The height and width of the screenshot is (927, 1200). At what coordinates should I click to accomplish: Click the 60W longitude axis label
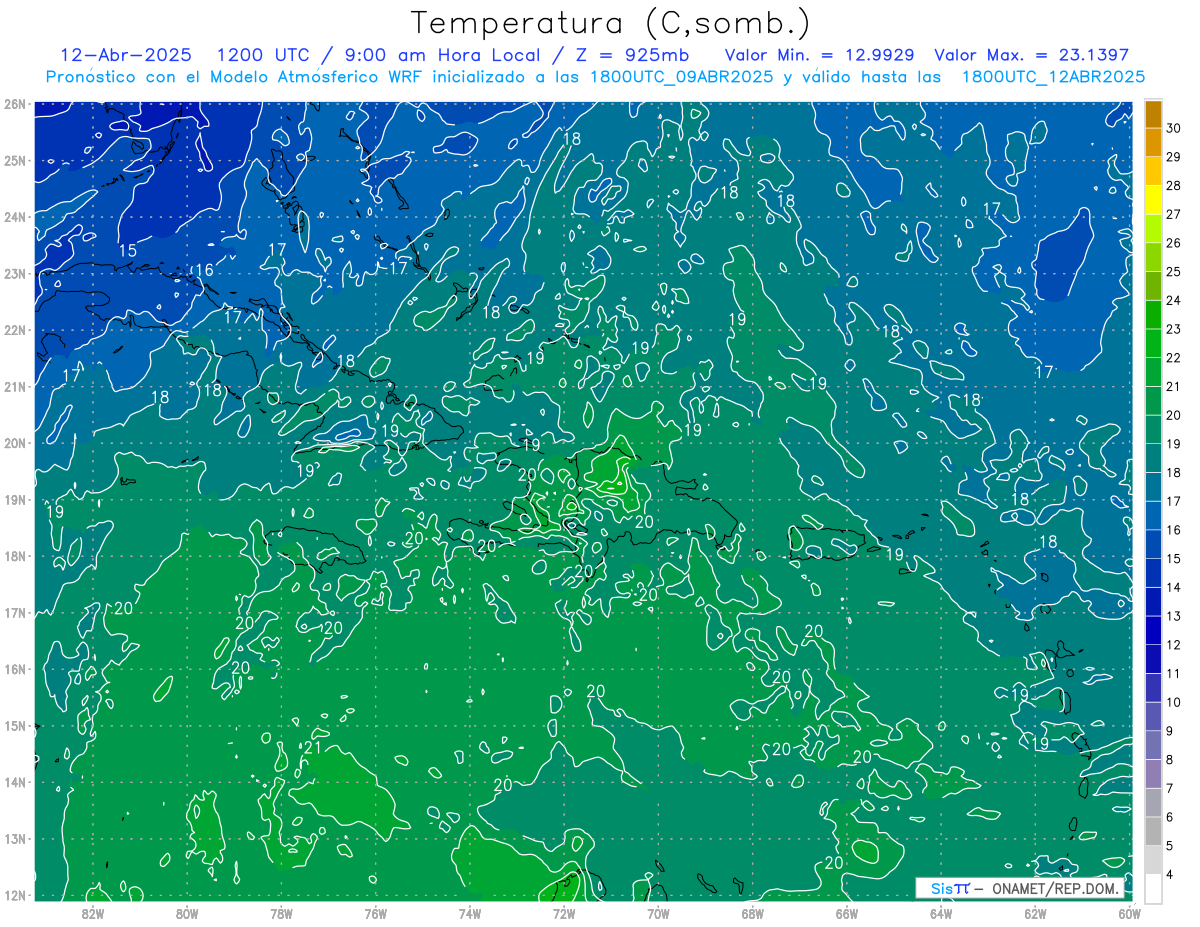point(1130,913)
